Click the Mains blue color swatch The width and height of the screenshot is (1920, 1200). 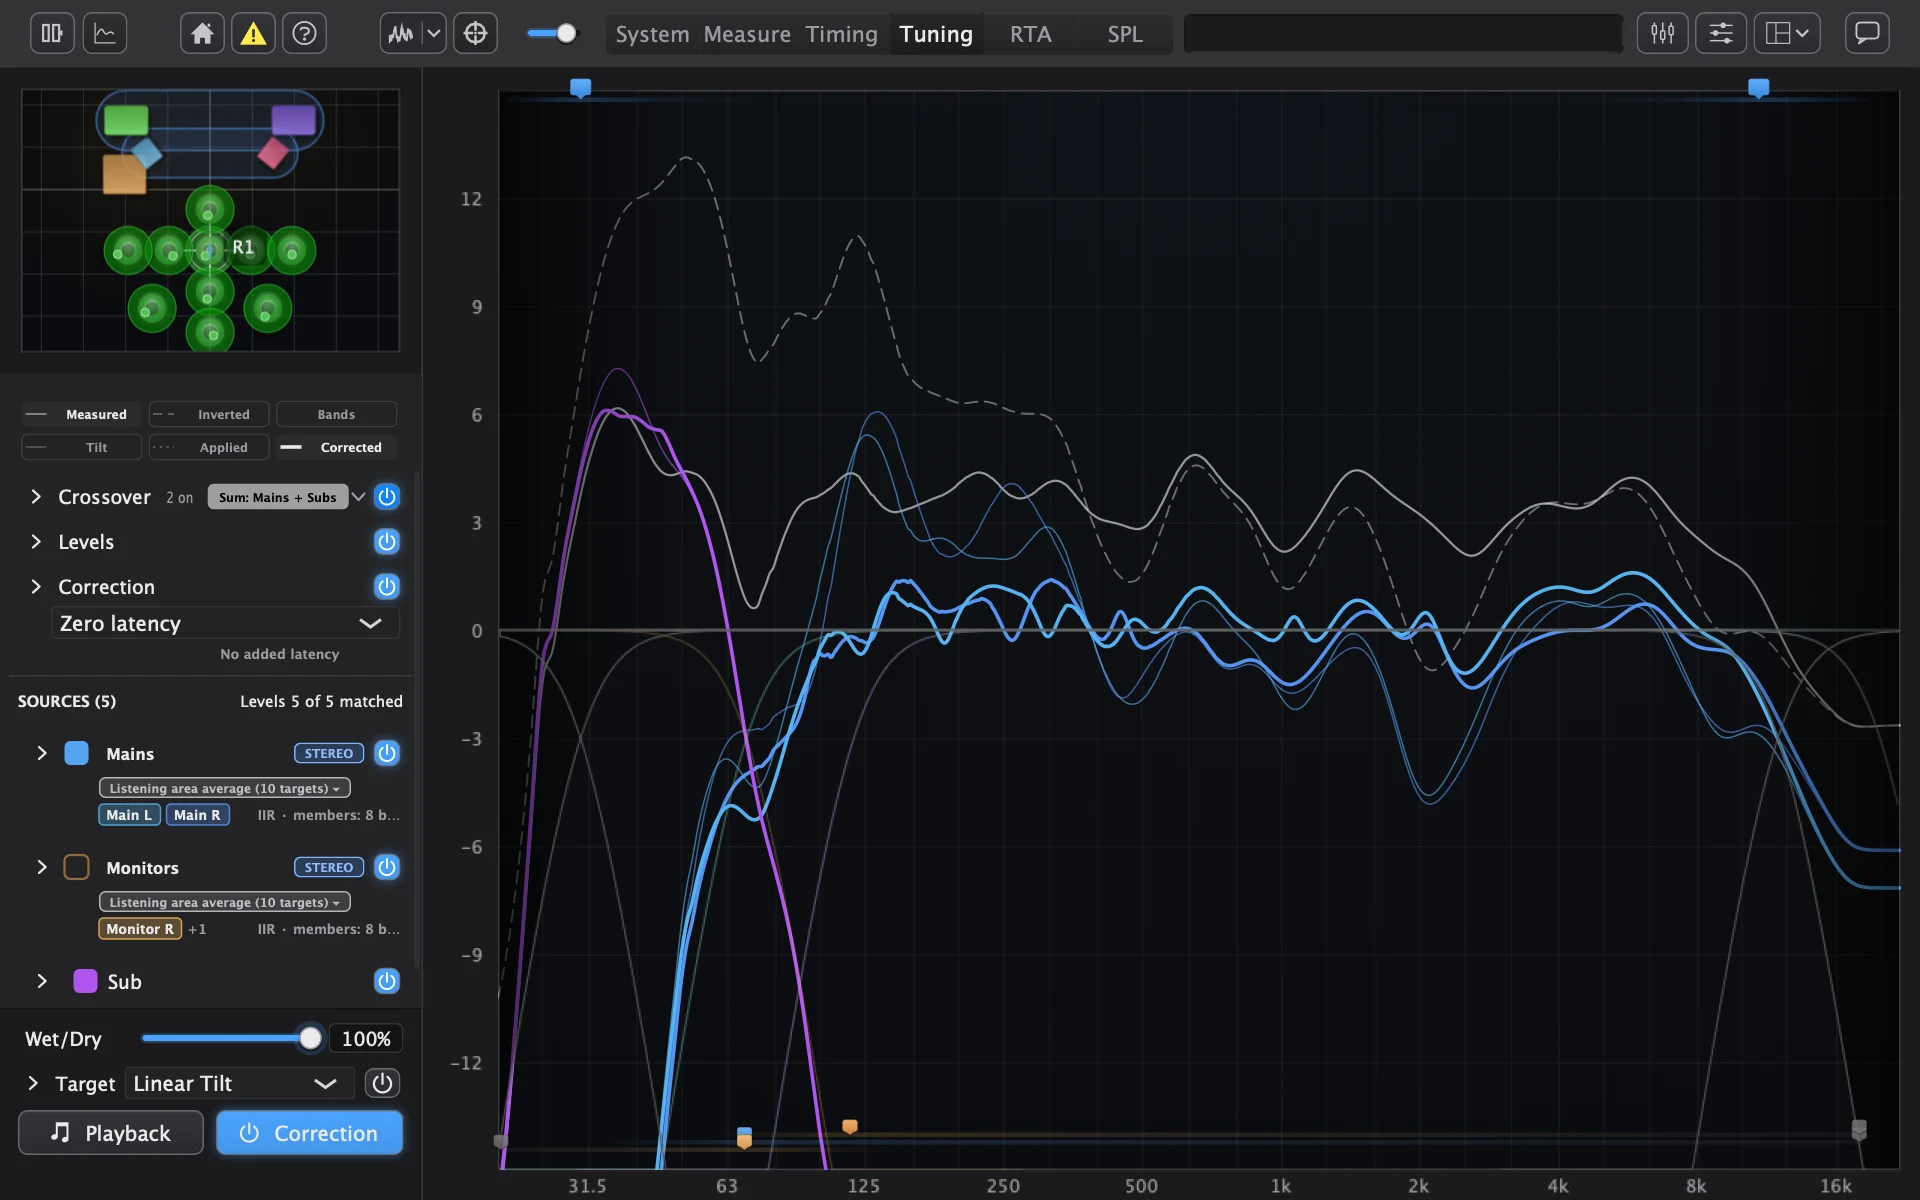pyautogui.click(x=76, y=753)
